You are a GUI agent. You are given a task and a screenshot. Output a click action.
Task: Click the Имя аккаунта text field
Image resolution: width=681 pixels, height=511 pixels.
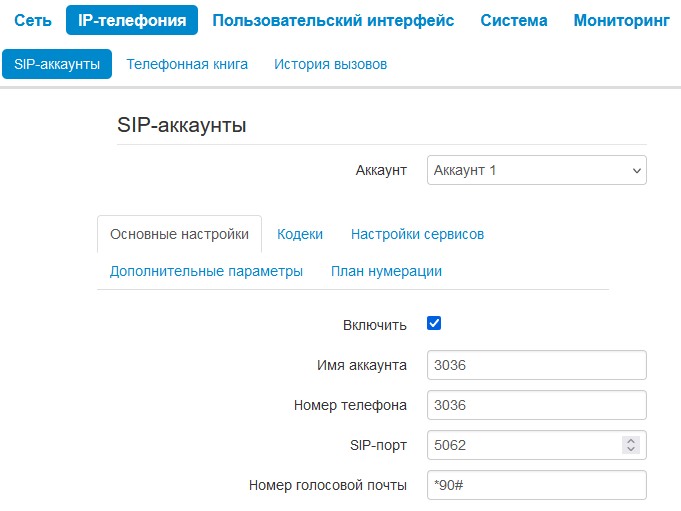coord(536,365)
